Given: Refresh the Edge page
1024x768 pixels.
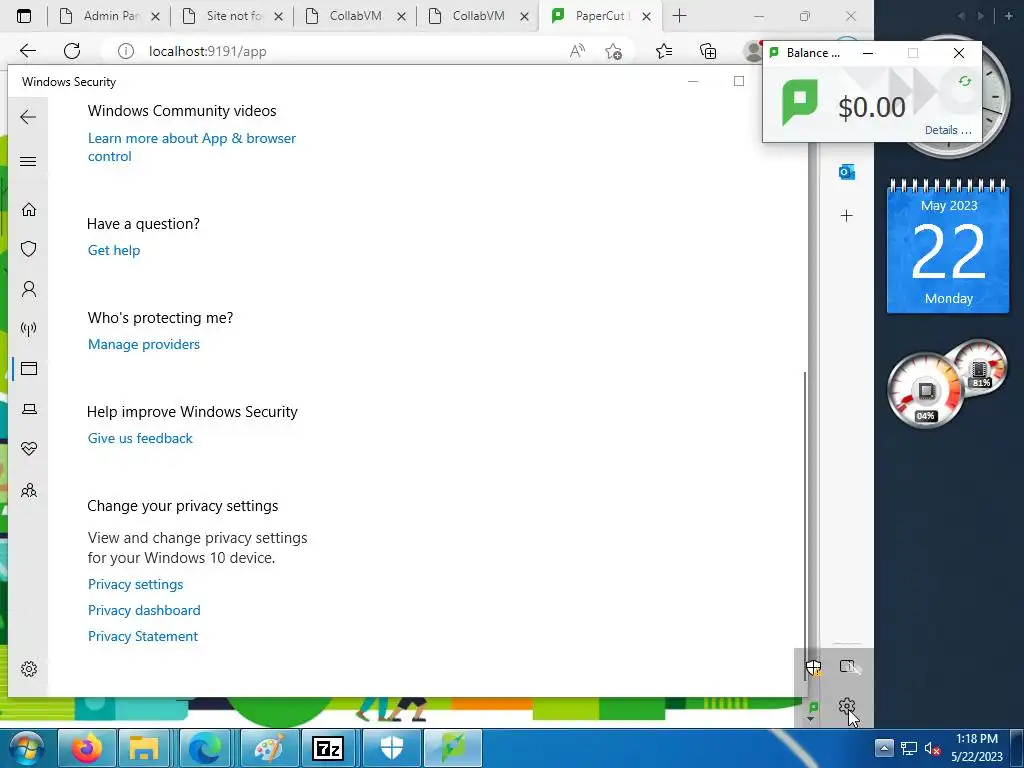Looking at the screenshot, I should pyautogui.click(x=72, y=51).
